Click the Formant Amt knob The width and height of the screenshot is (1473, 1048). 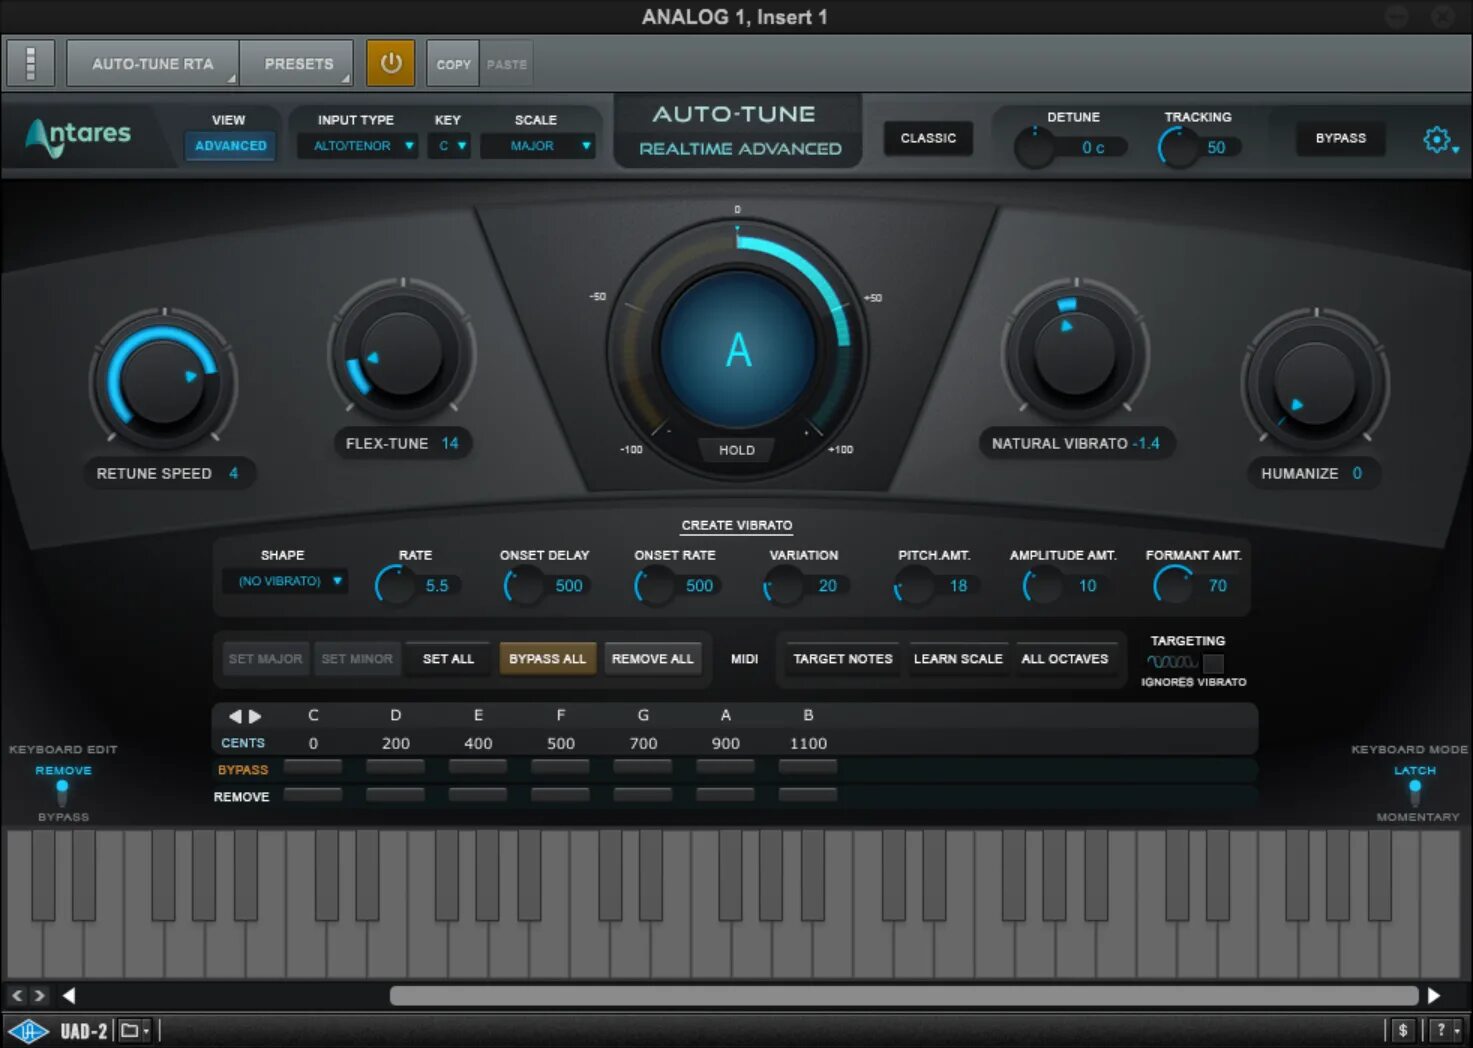[1174, 585]
